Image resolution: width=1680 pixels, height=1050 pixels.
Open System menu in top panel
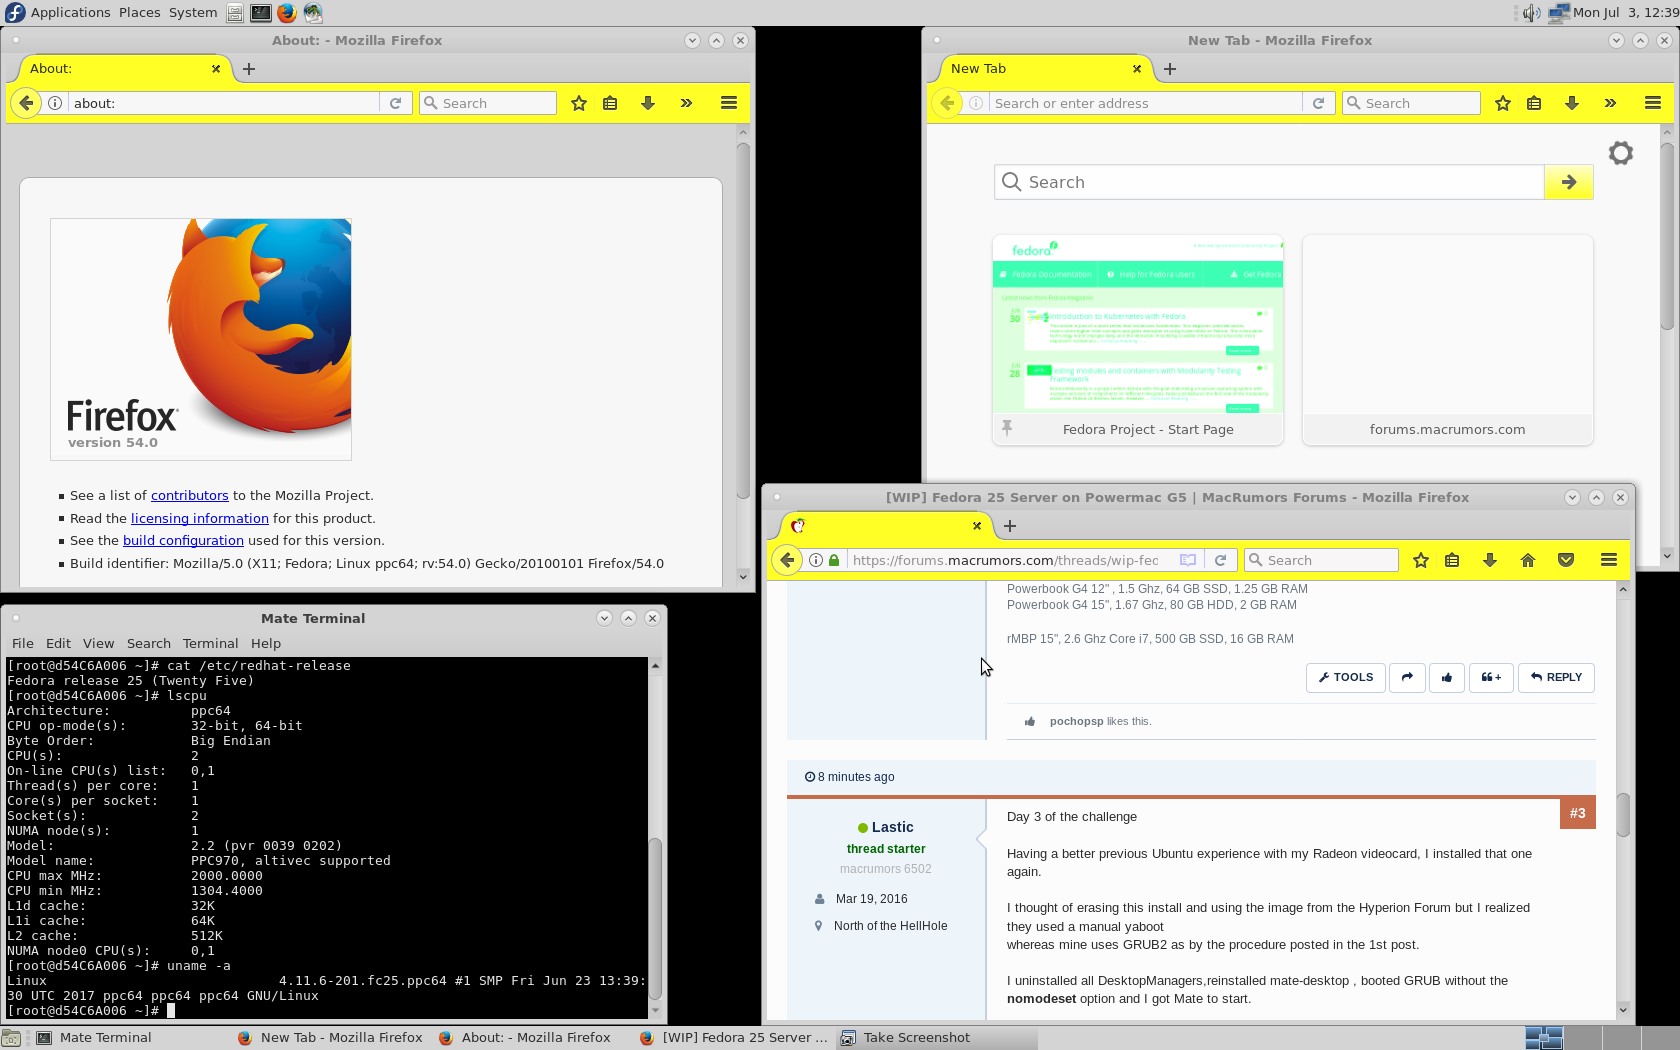tap(193, 12)
